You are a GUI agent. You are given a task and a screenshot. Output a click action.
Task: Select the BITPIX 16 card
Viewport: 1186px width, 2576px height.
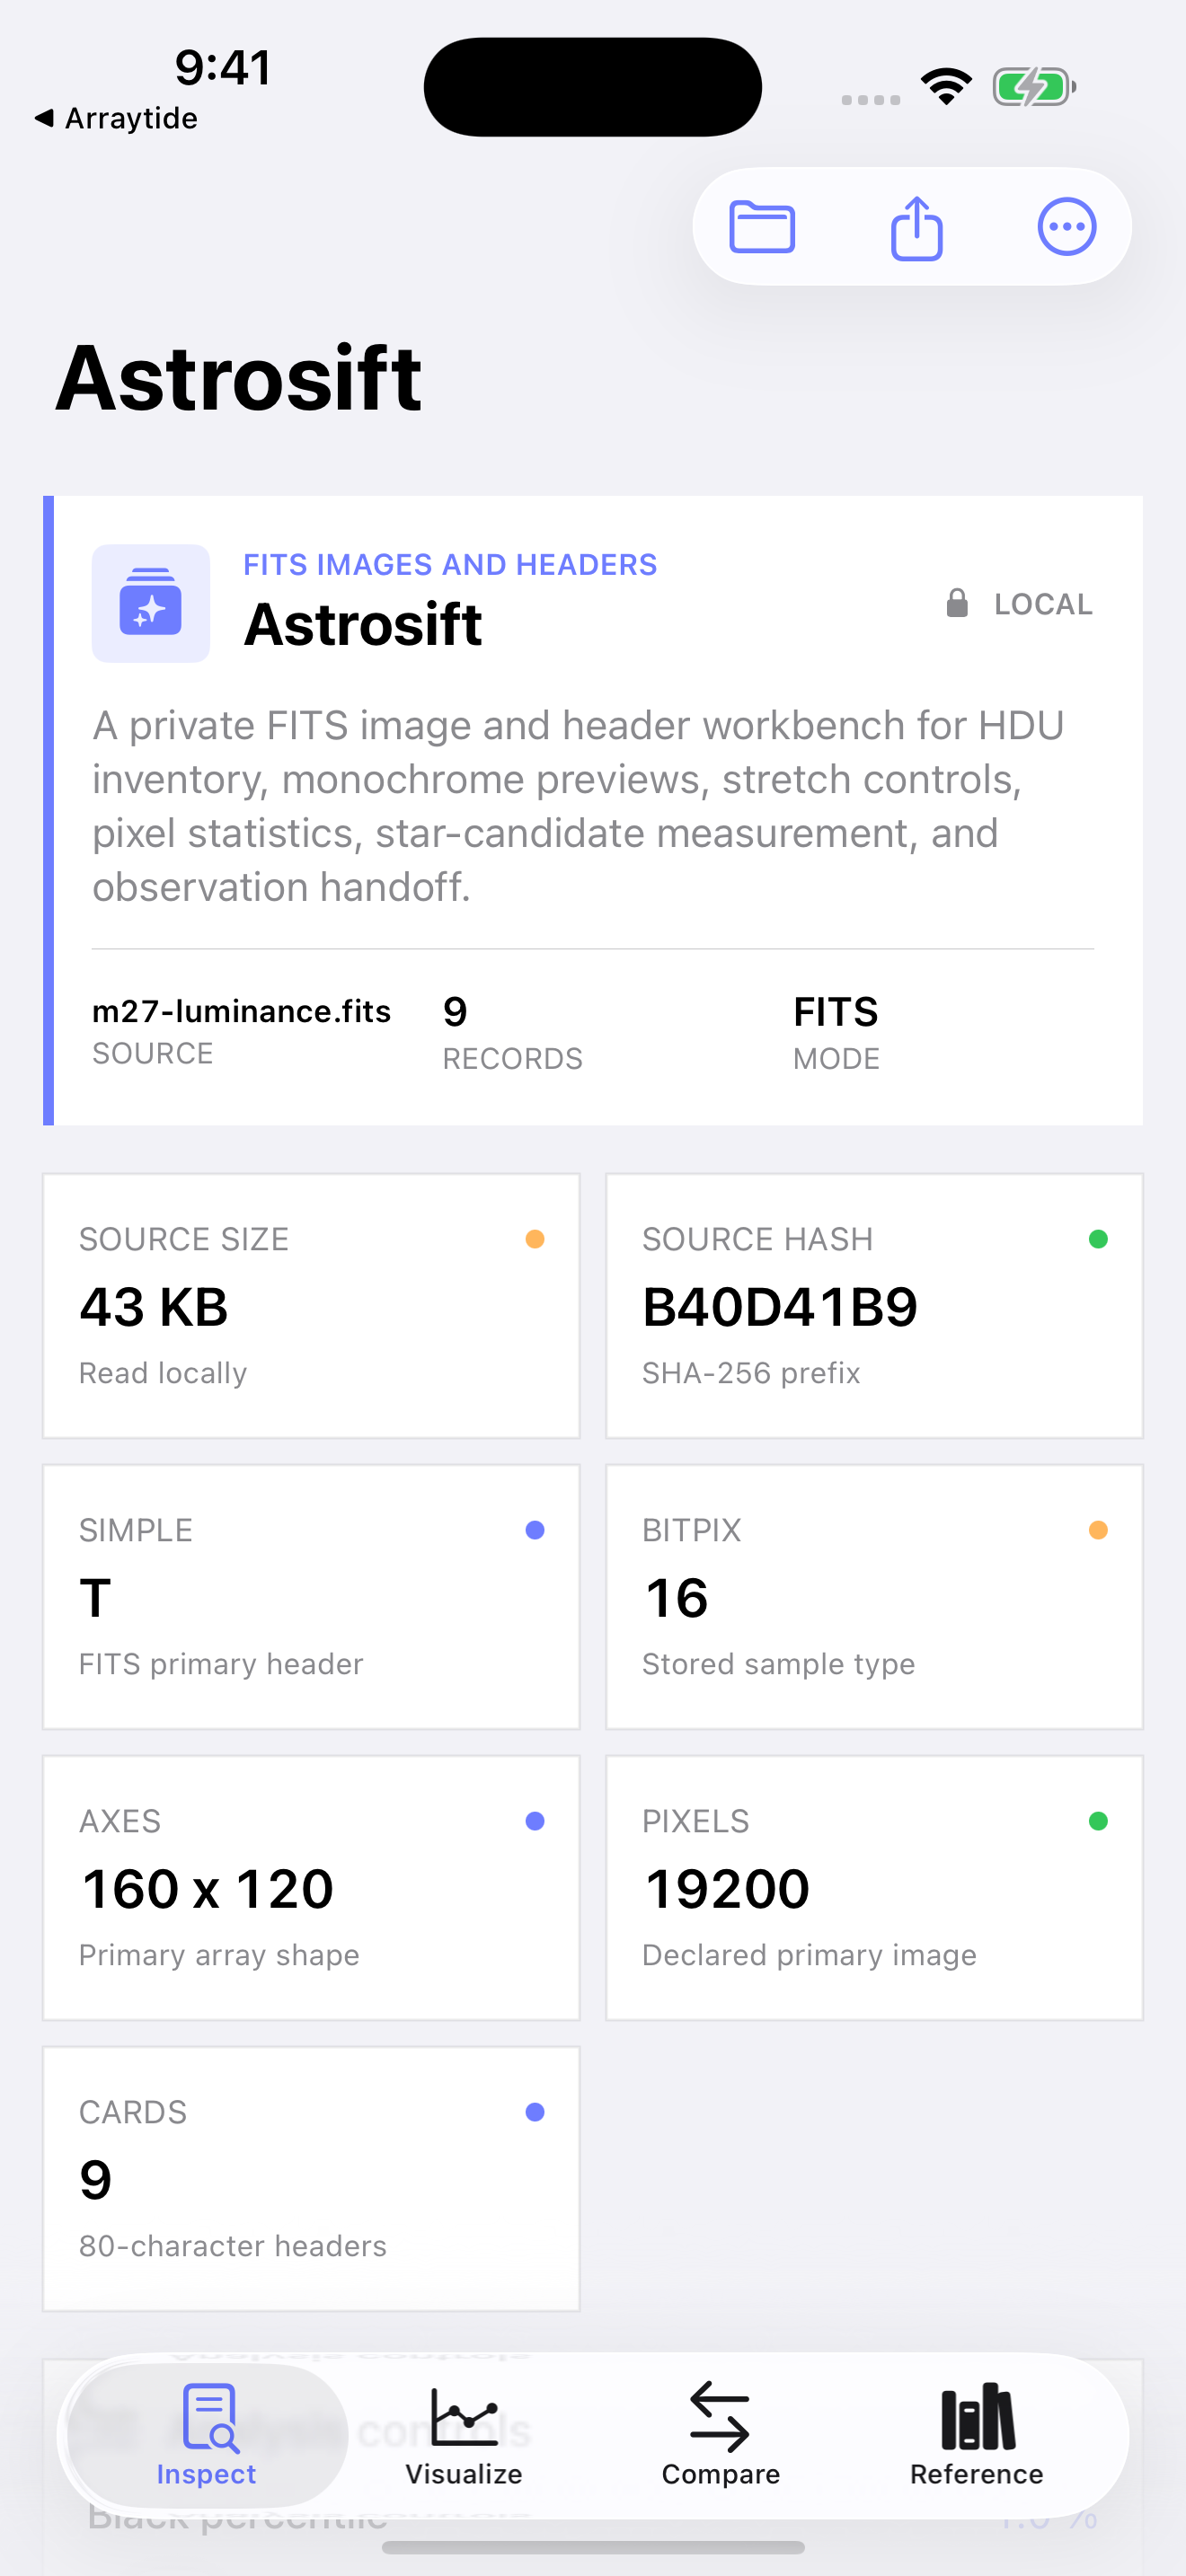pos(874,1597)
